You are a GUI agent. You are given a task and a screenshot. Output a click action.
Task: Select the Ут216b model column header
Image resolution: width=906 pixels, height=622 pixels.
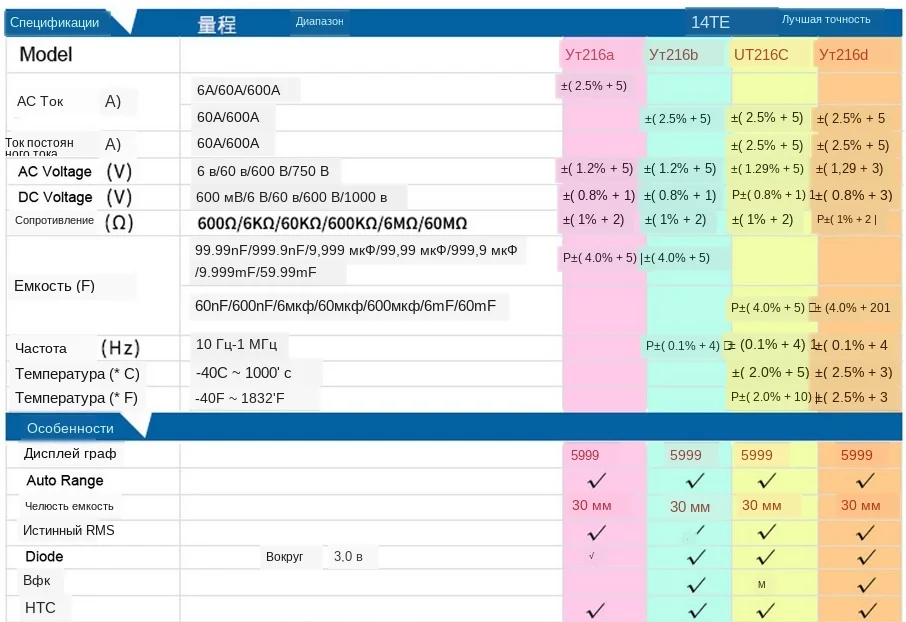coord(673,55)
